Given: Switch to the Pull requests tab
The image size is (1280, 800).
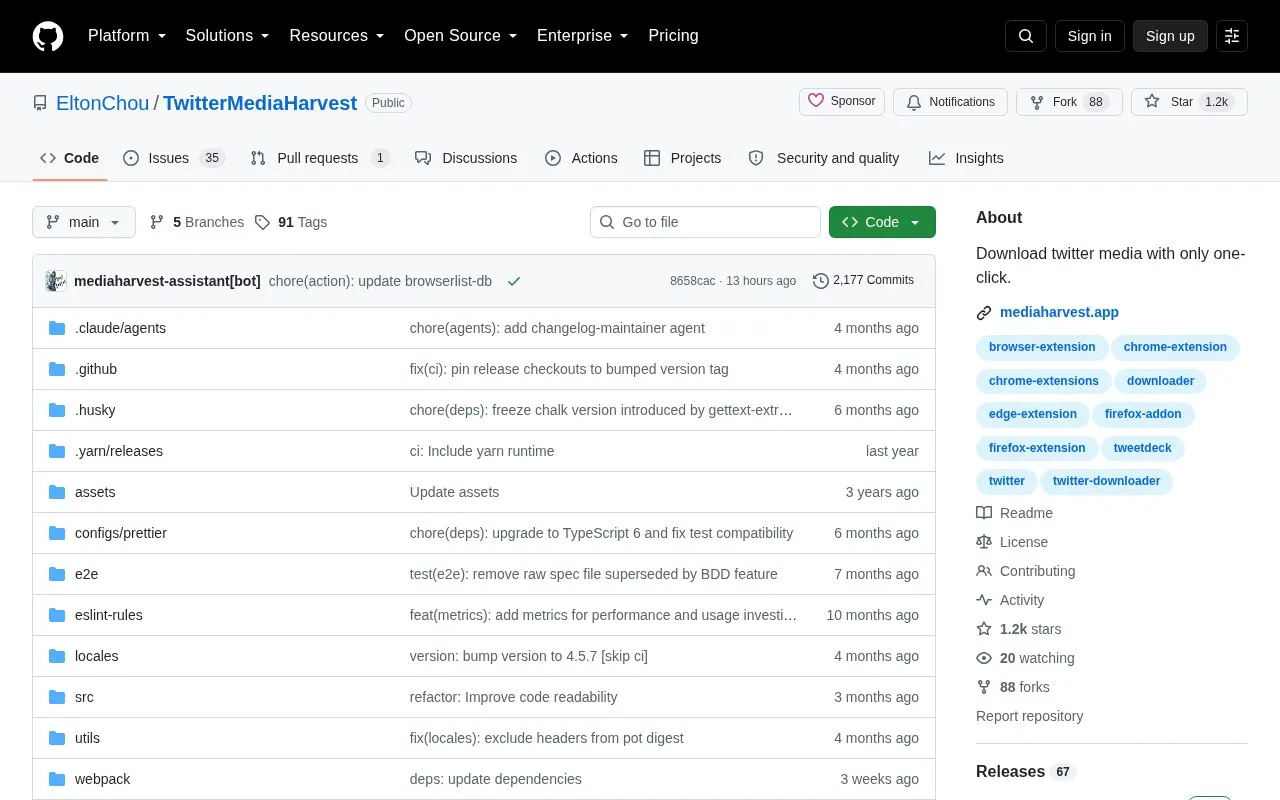Looking at the screenshot, I should [320, 158].
